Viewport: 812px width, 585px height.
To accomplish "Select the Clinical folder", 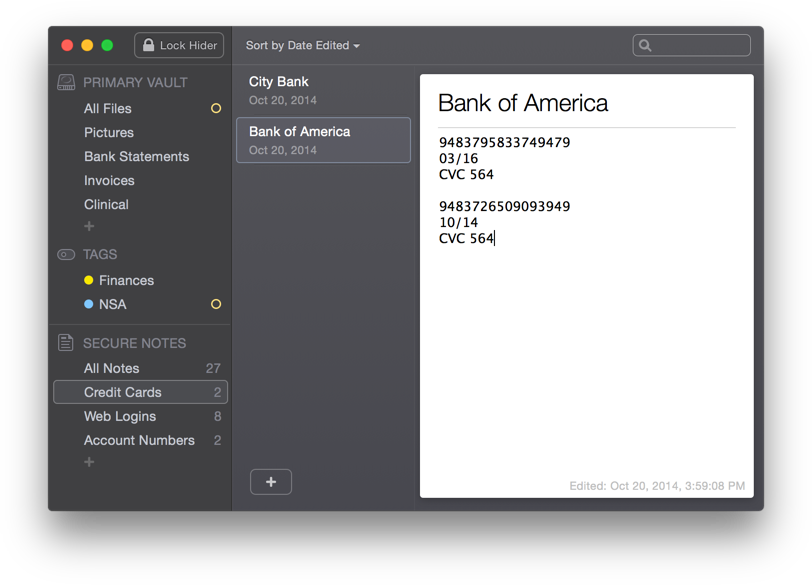I will point(106,204).
